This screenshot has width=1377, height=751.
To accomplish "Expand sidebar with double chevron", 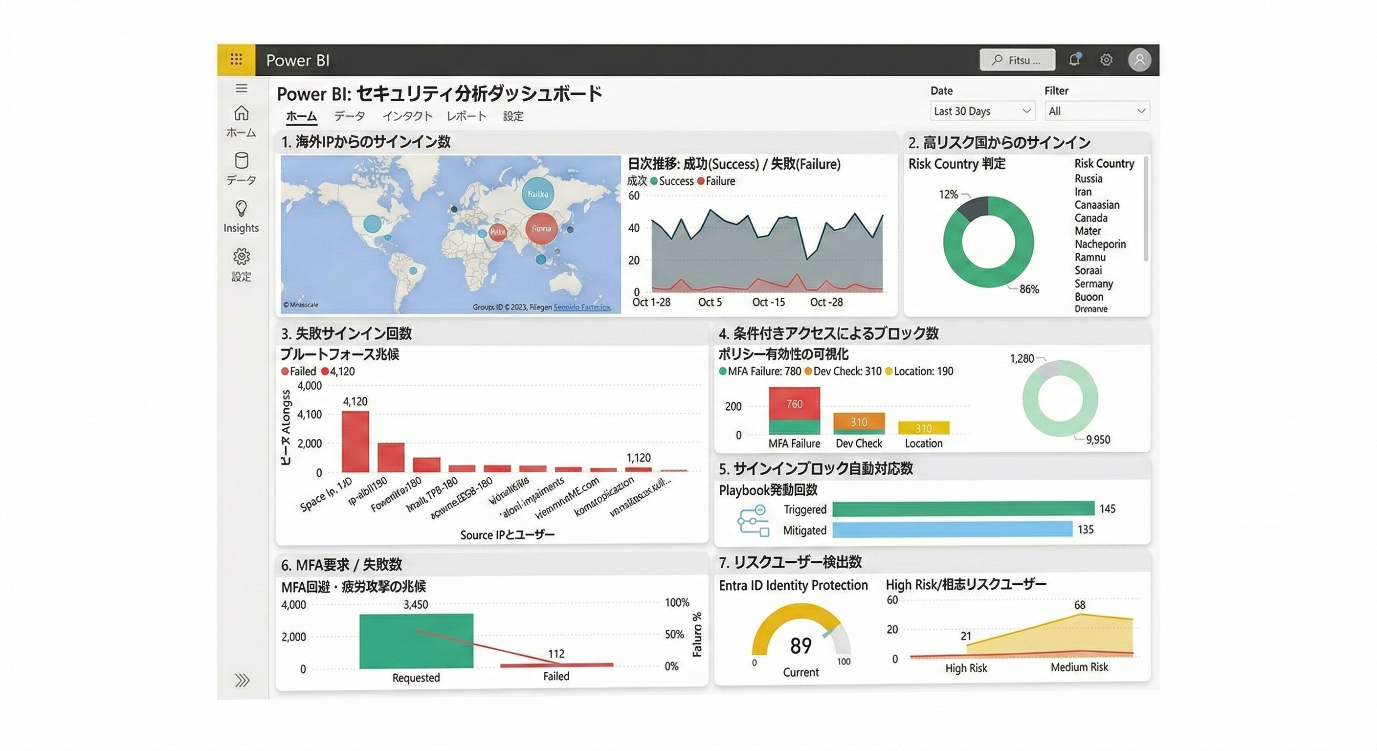I will click(x=242, y=681).
